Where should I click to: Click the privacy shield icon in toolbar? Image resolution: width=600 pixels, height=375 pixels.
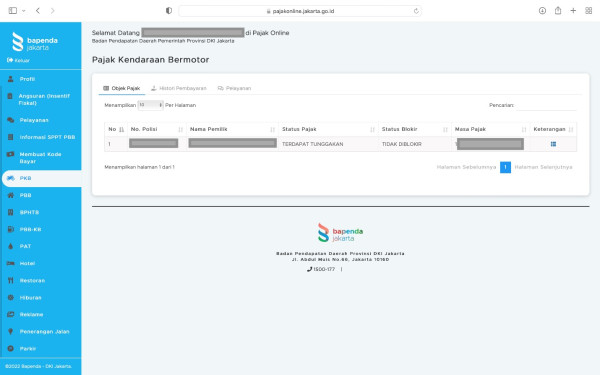coord(169,11)
